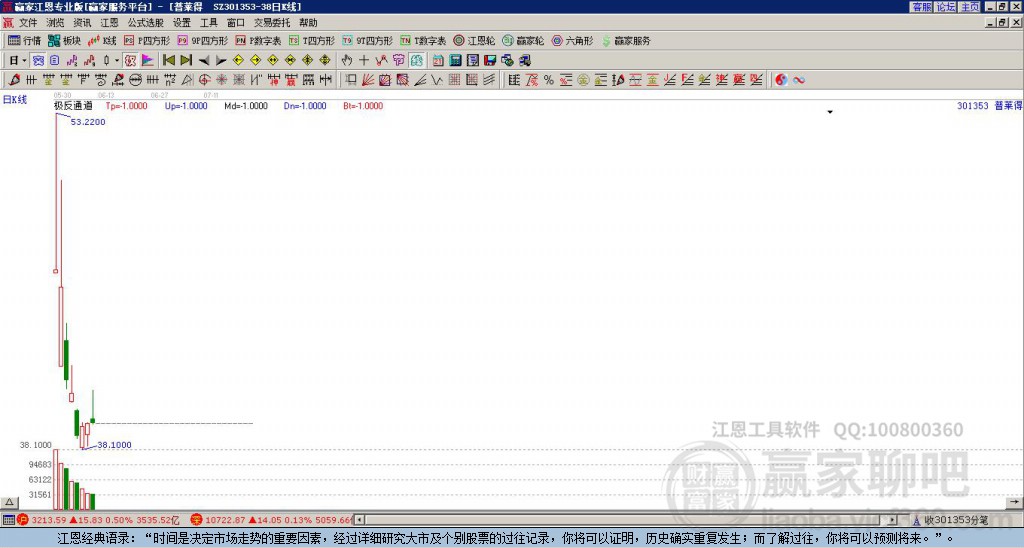This screenshot has width=1024, height=548.
Task: Open 赢家服务 with dollar icon
Action: (626, 40)
